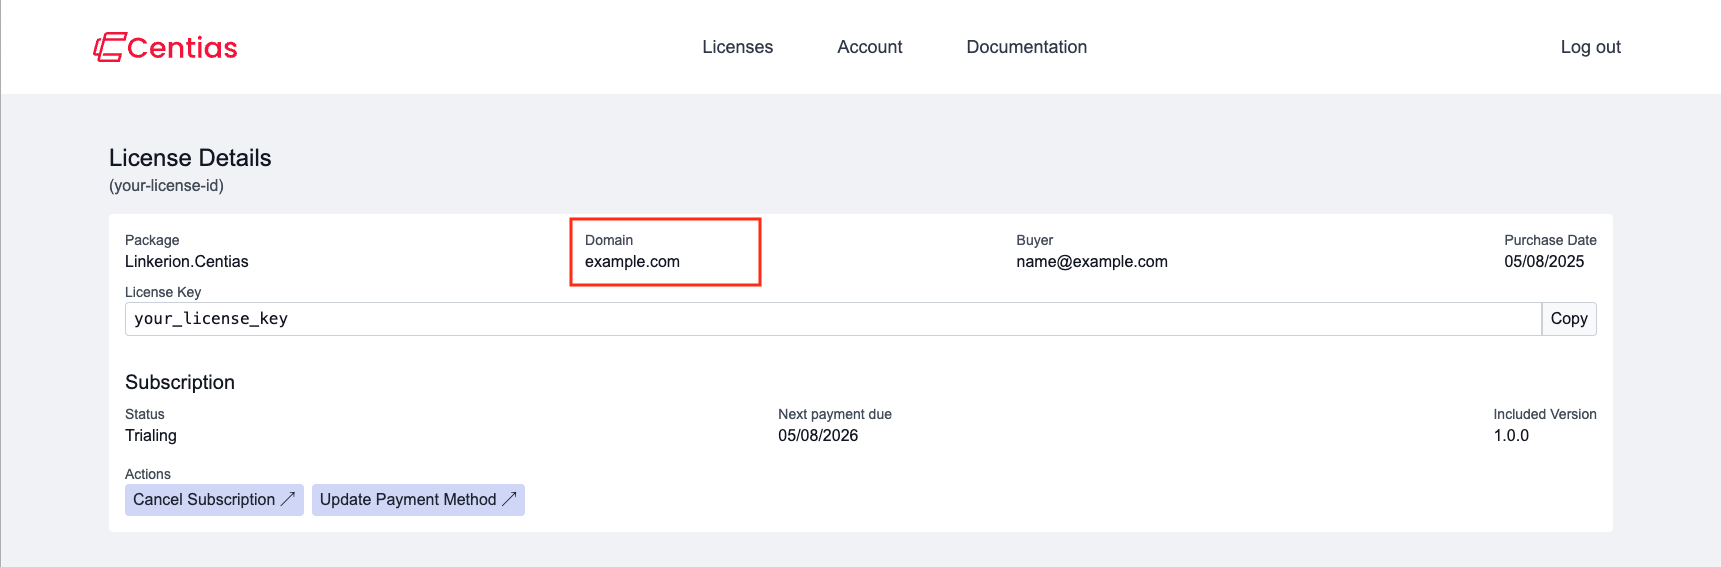Click the Status label
Screen dimensions: 1721x567
pos(145,414)
